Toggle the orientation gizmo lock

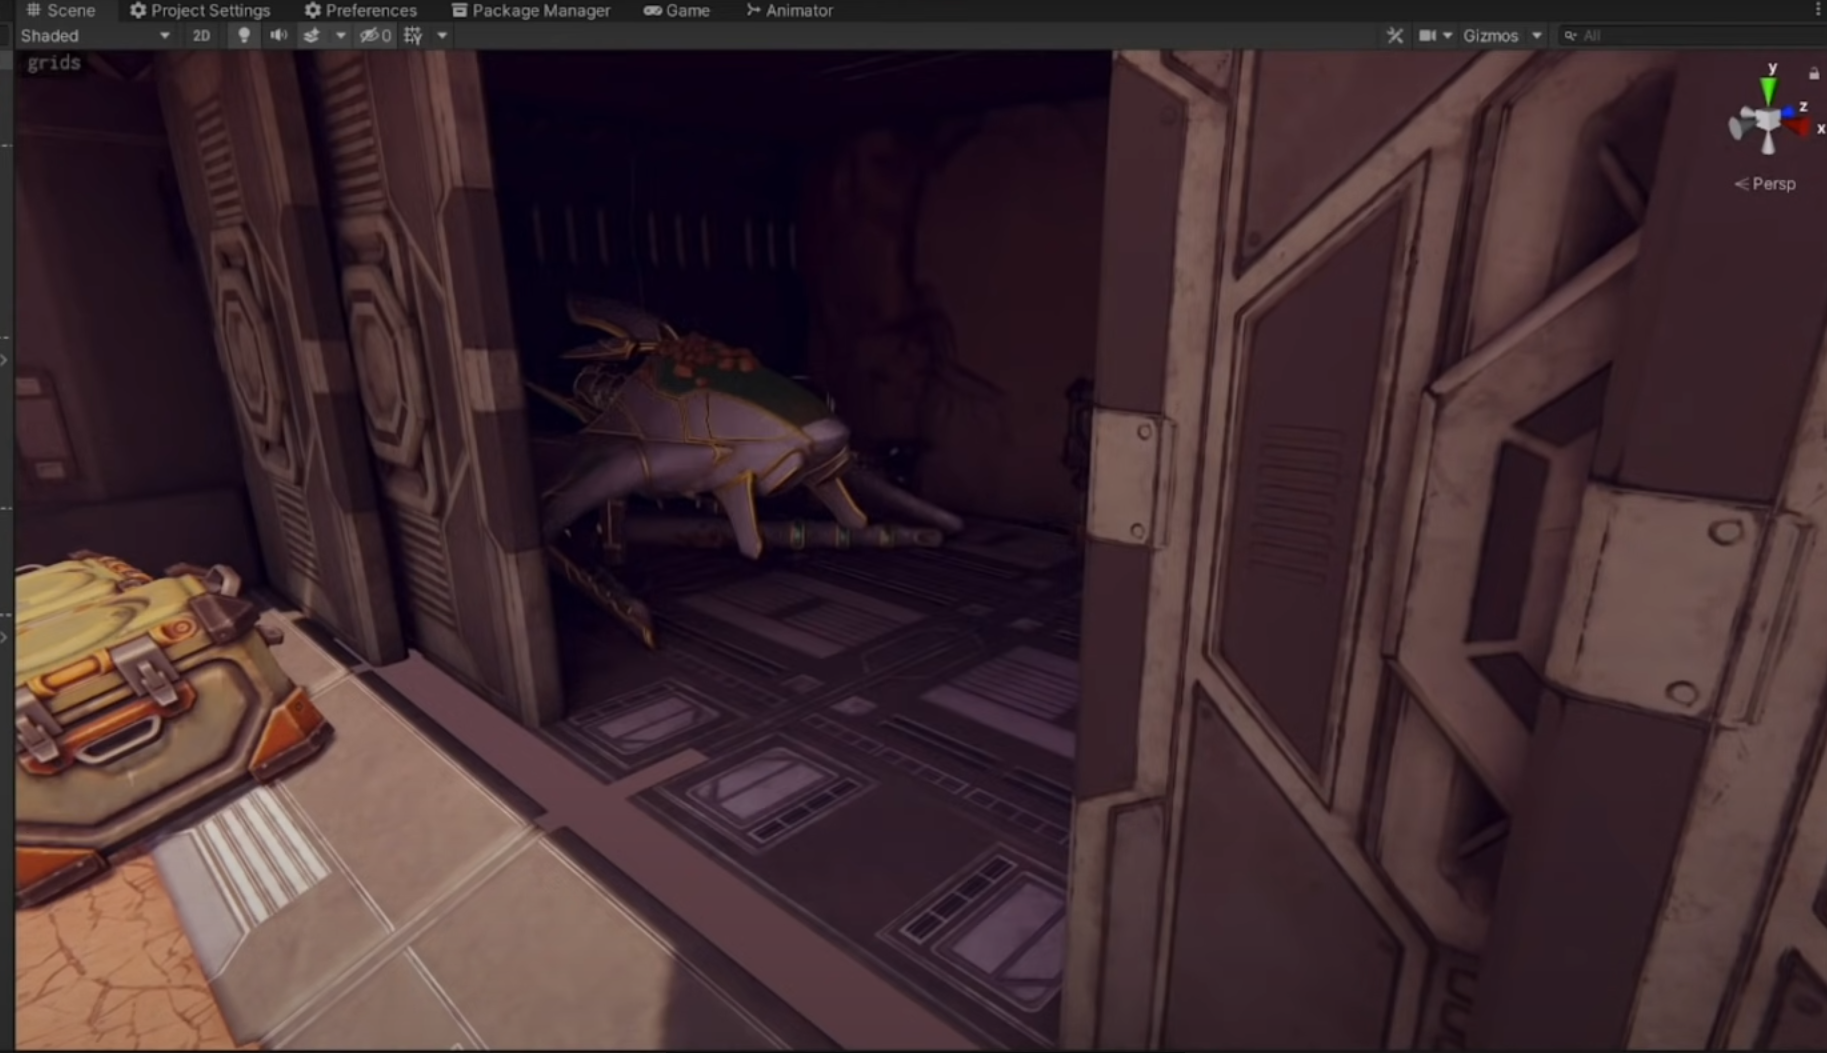coord(1814,73)
